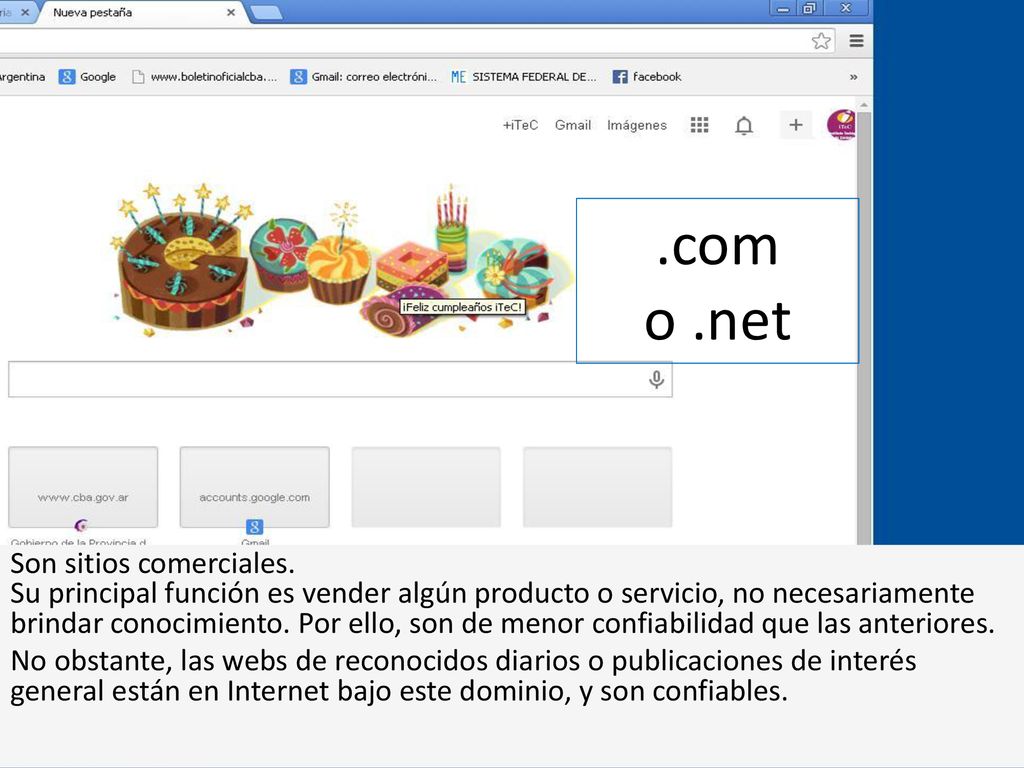
Task: Open the Imágenes link
Action: point(637,125)
